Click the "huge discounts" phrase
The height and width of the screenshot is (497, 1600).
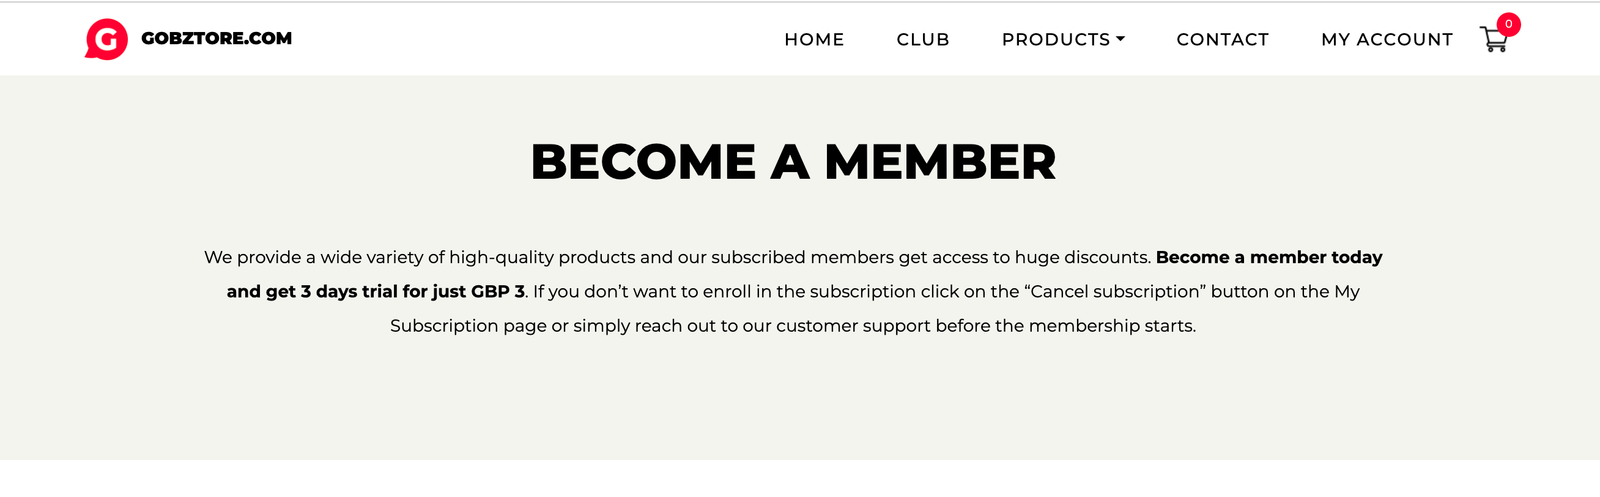click(x=1083, y=257)
